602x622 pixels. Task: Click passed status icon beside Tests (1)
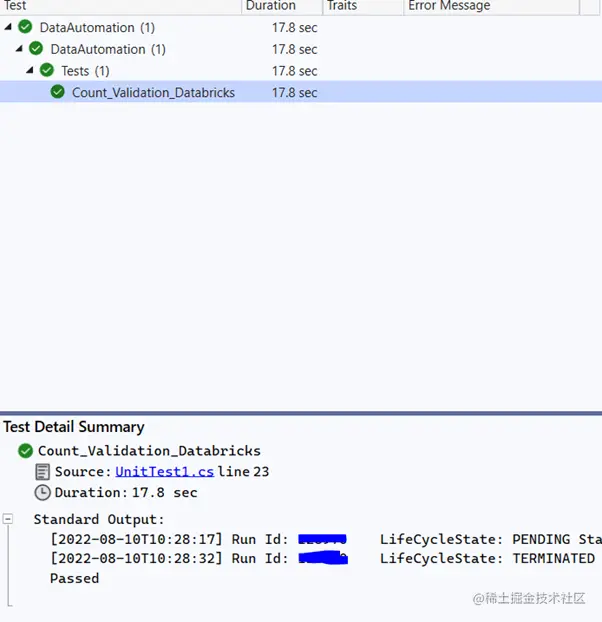(47, 70)
